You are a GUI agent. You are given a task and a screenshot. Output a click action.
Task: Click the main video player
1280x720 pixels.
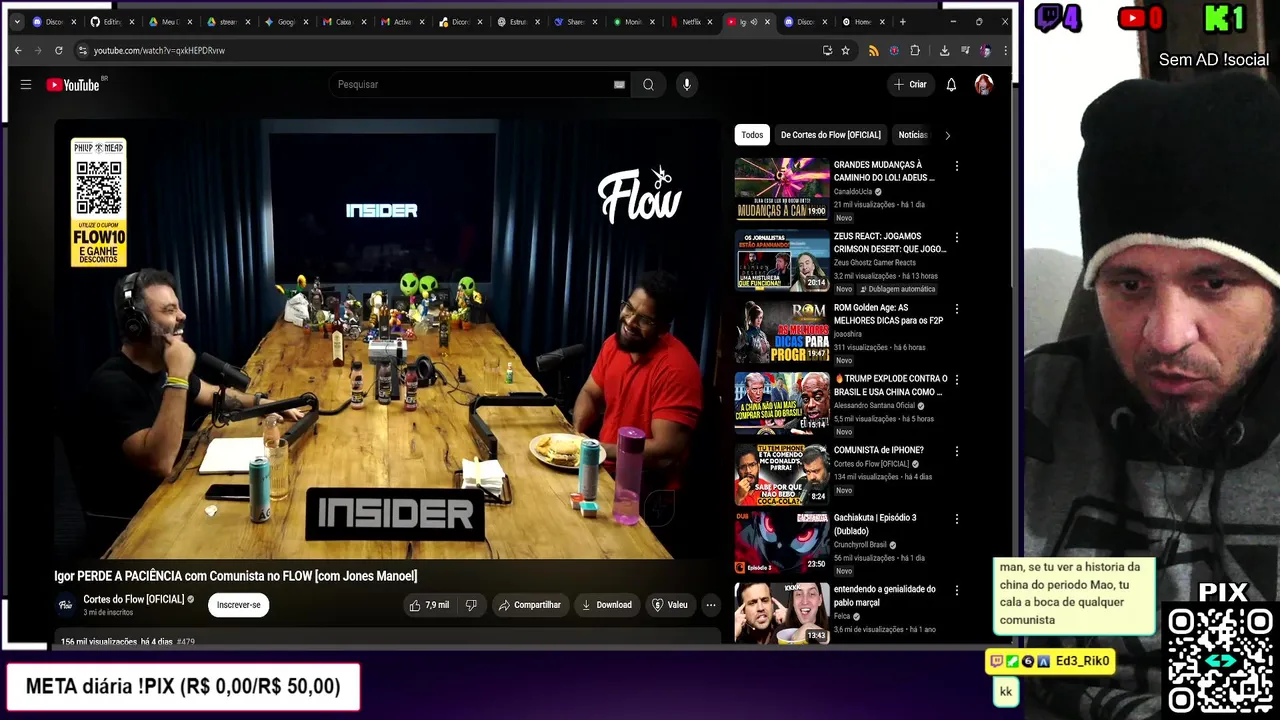[388, 340]
